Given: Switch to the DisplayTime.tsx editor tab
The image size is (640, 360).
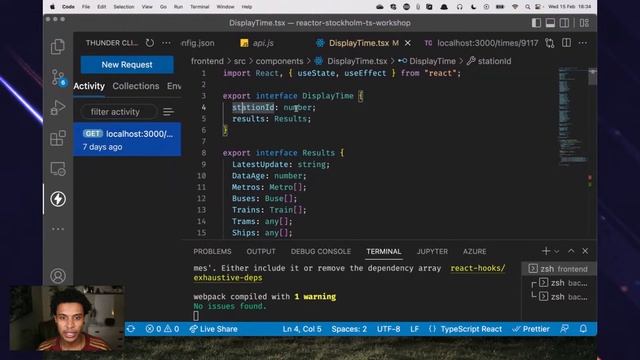Looking at the screenshot, I should point(358,43).
